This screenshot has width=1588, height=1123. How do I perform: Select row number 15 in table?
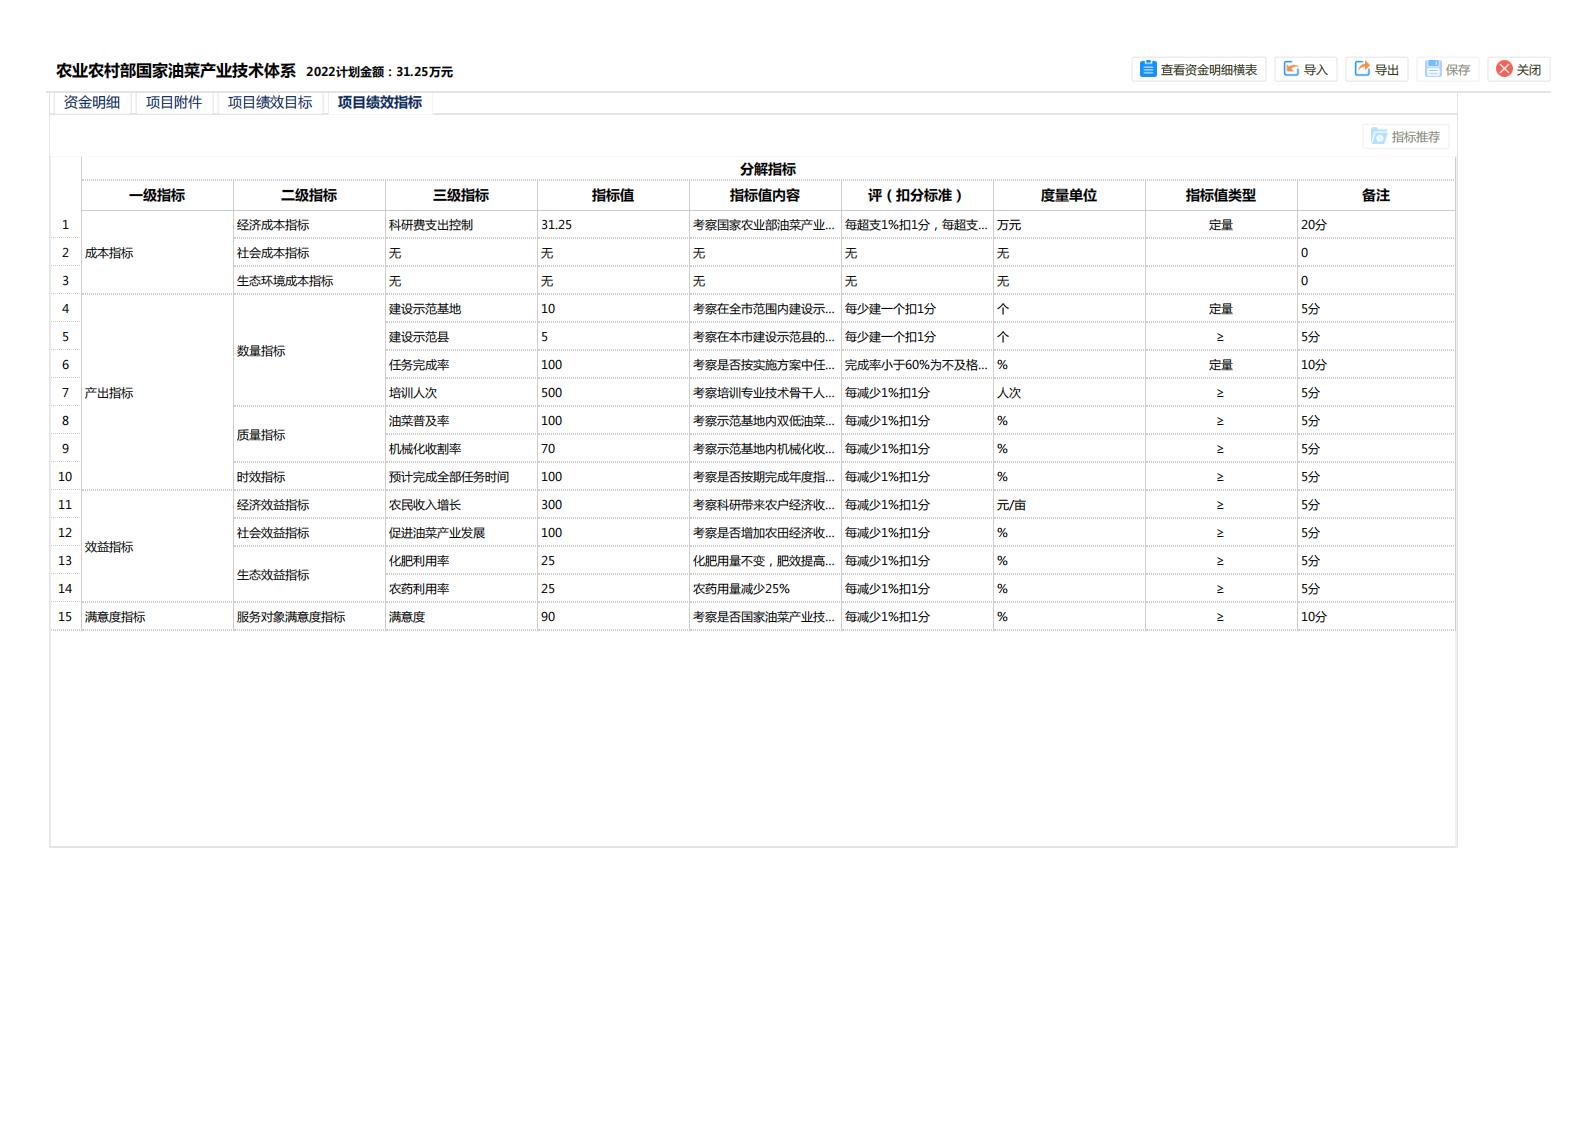click(65, 617)
